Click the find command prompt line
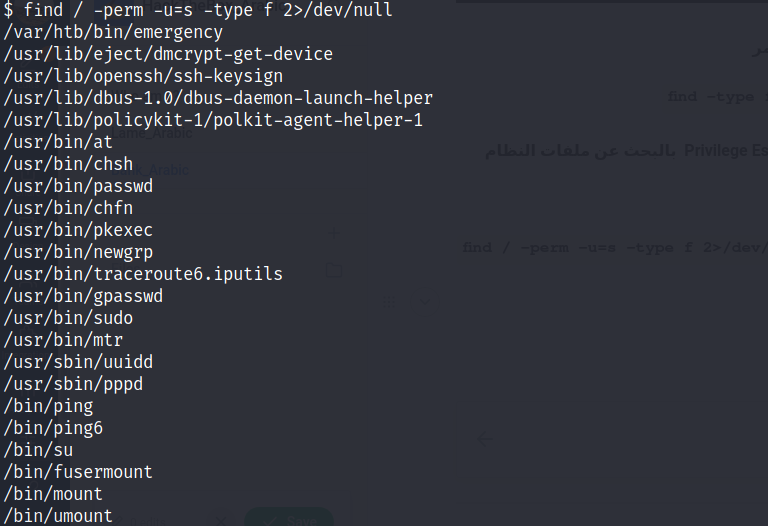This screenshot has width=768, height=526. tap(198, 10)
